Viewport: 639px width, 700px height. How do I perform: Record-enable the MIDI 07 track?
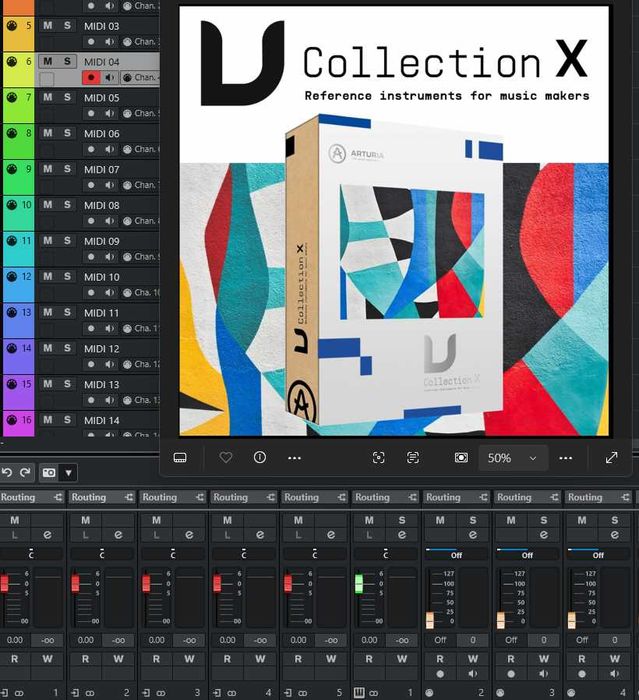(x=92, y=185)
